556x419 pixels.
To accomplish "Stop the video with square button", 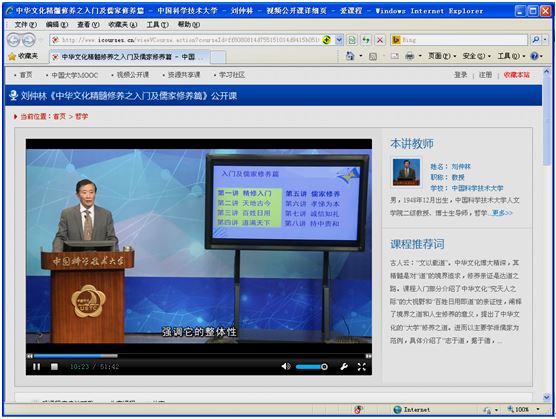I will click(x=54, y=367).
